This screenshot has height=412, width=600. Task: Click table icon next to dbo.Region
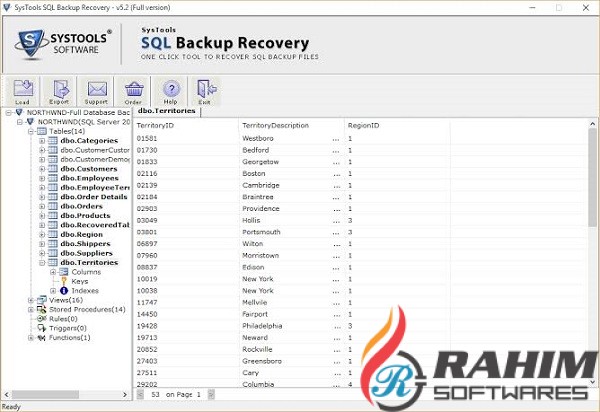pyautogui.click(x=53, y=234)
